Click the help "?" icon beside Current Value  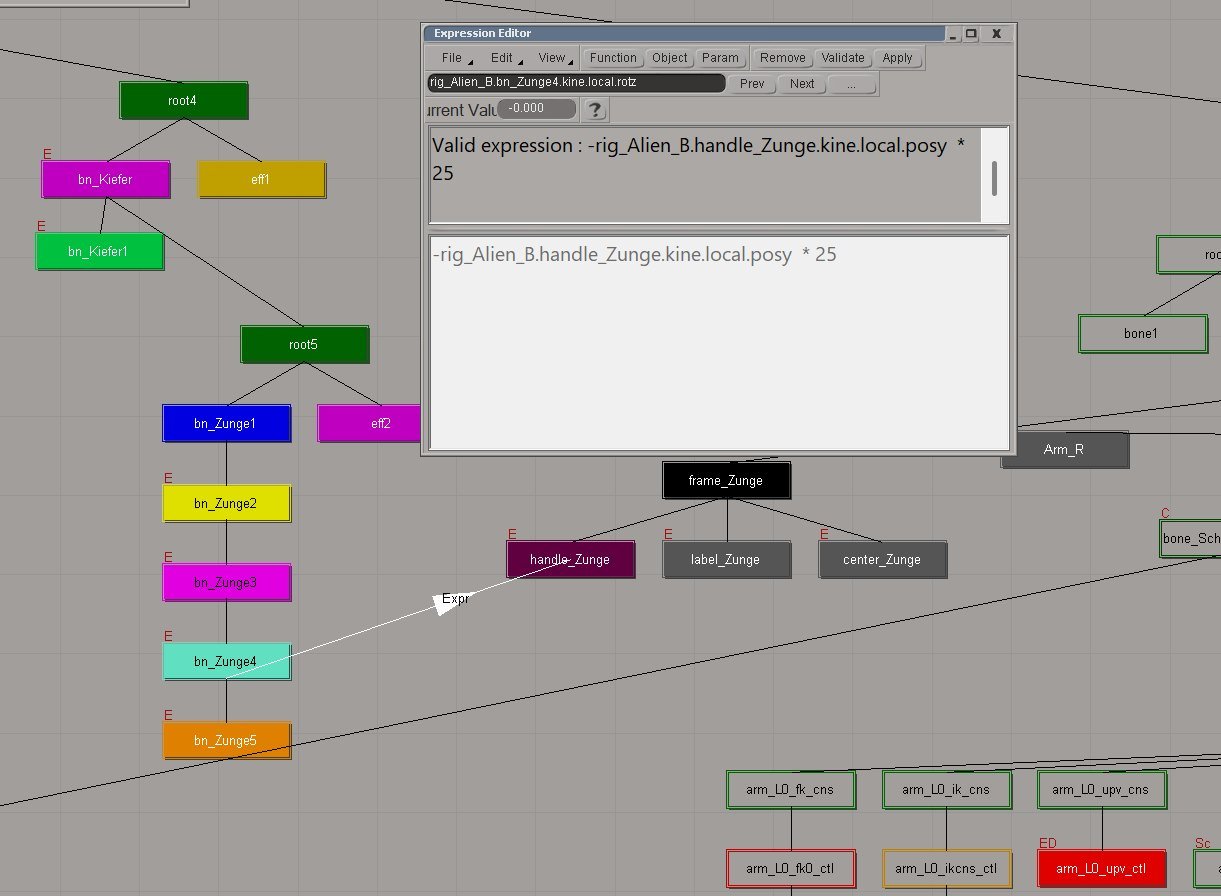[594, 110]
